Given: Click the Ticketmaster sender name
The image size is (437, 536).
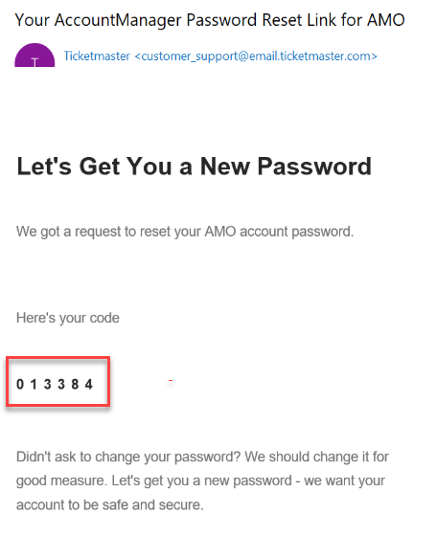Looking at the screenshot, I should pos(97,56).
